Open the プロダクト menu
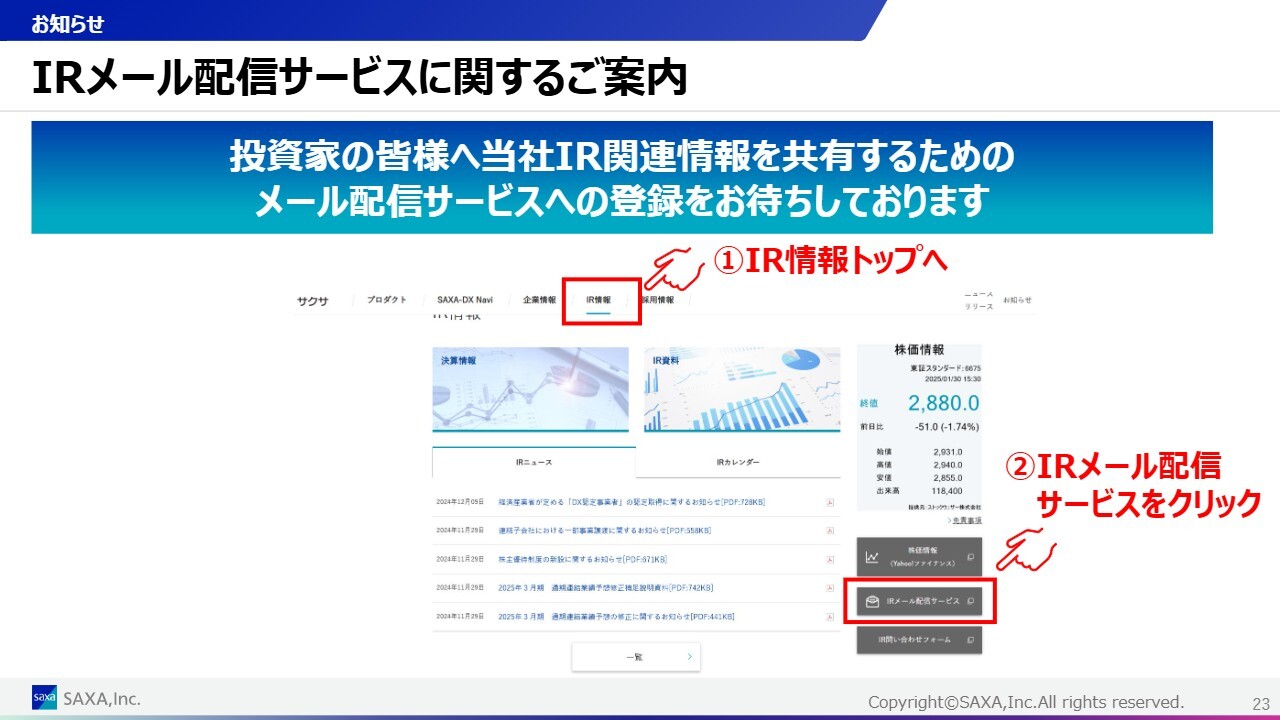 (387, 300)
